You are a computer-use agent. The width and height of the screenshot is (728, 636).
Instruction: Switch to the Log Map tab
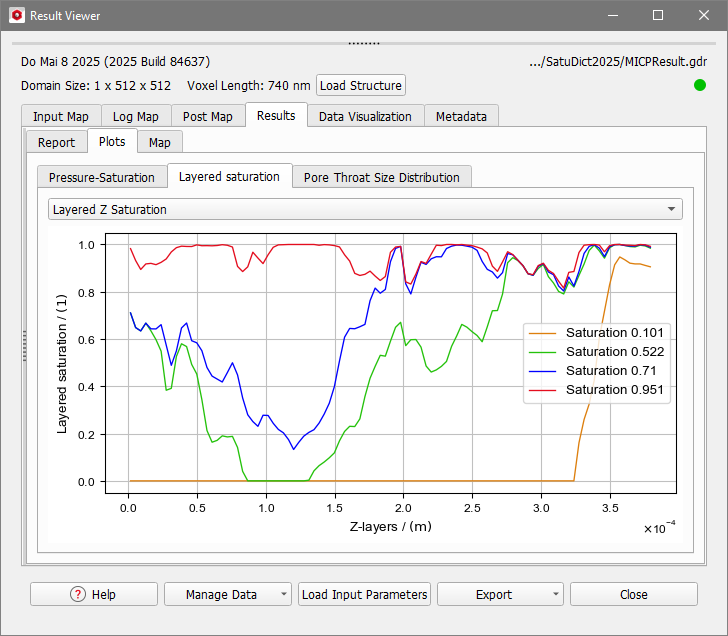[x=136, y=116]
